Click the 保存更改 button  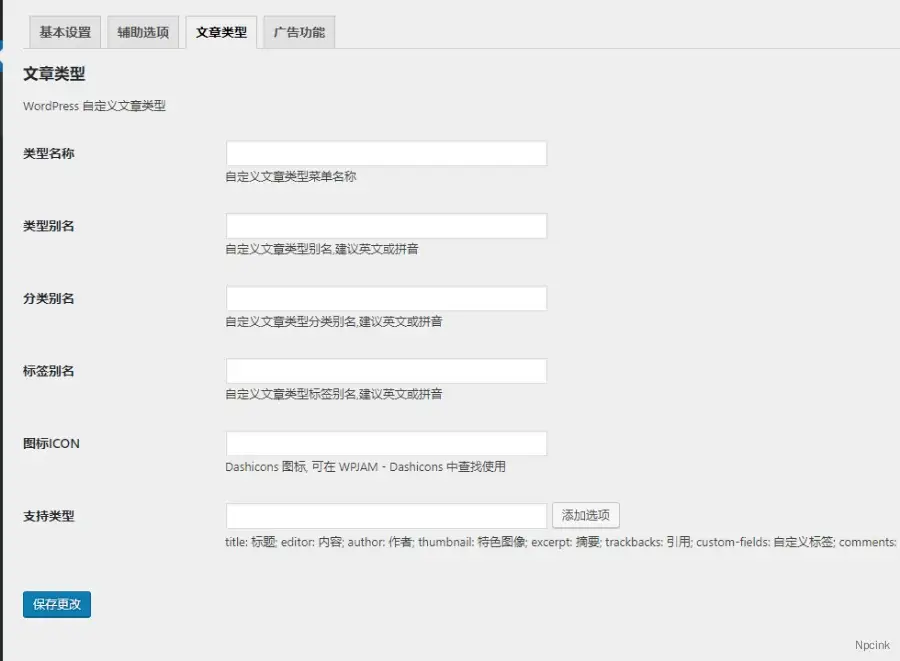[x=56, y=604]
